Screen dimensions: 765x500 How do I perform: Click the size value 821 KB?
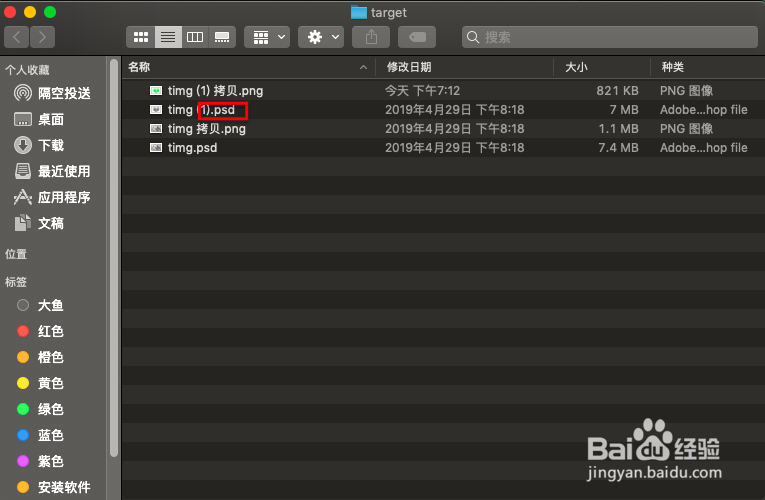point(617,91)
